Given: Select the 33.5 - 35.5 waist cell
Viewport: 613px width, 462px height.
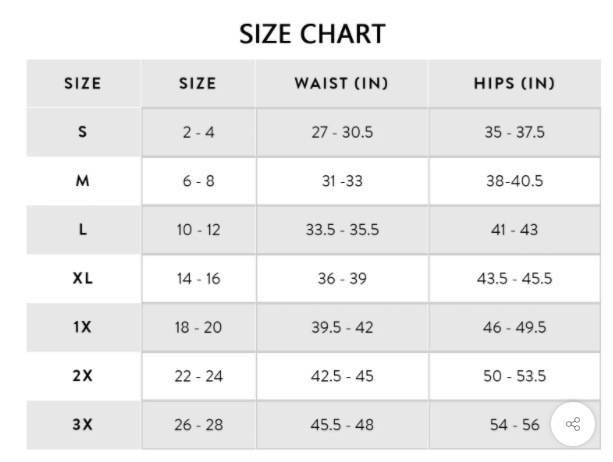Looking at the screenshot, I should 342,230.
